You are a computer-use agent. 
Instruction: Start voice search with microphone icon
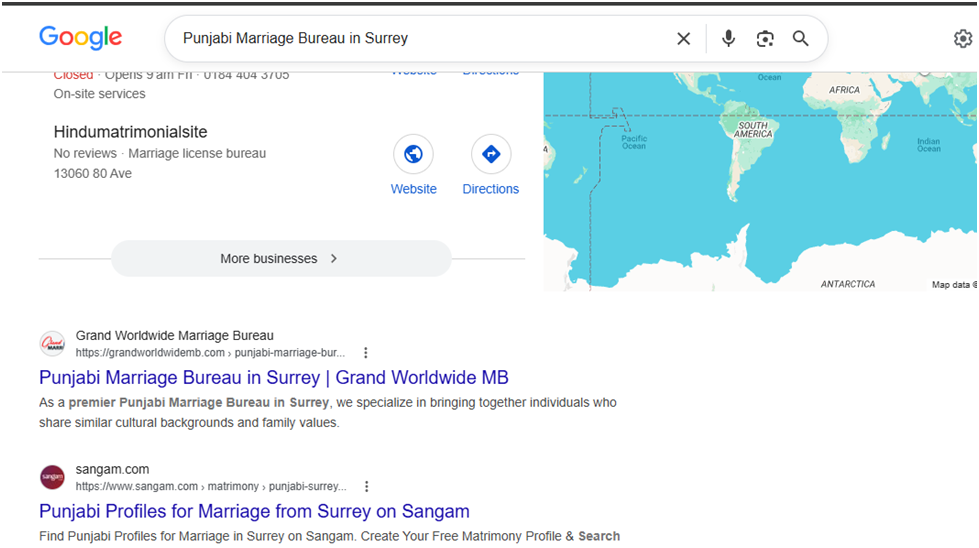coord(728,39)
